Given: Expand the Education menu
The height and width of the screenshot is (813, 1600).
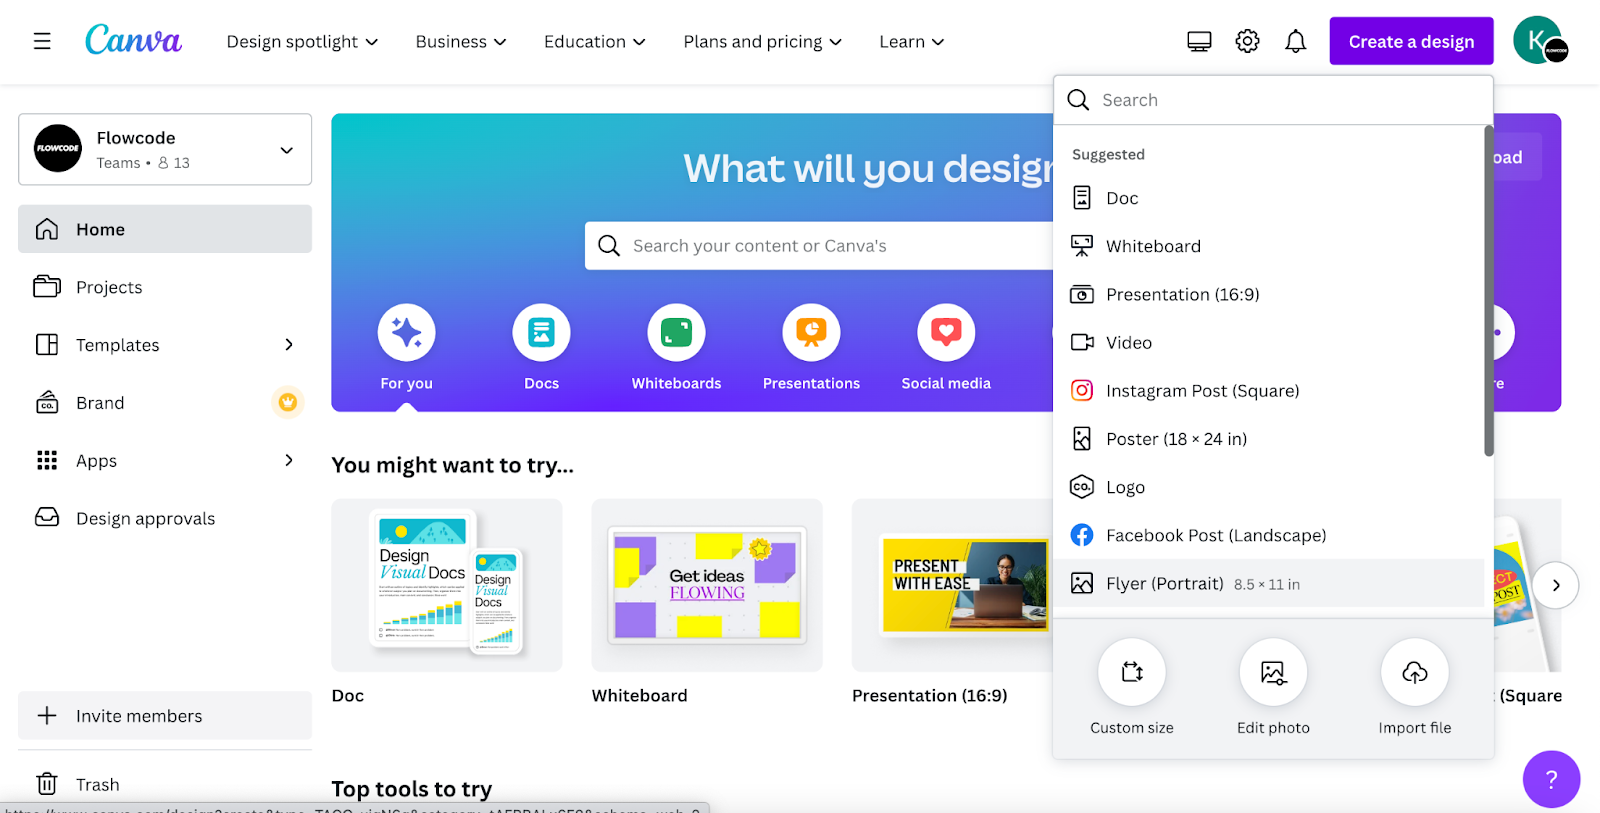Looking at the screenshot, I should tap(595, 41).
